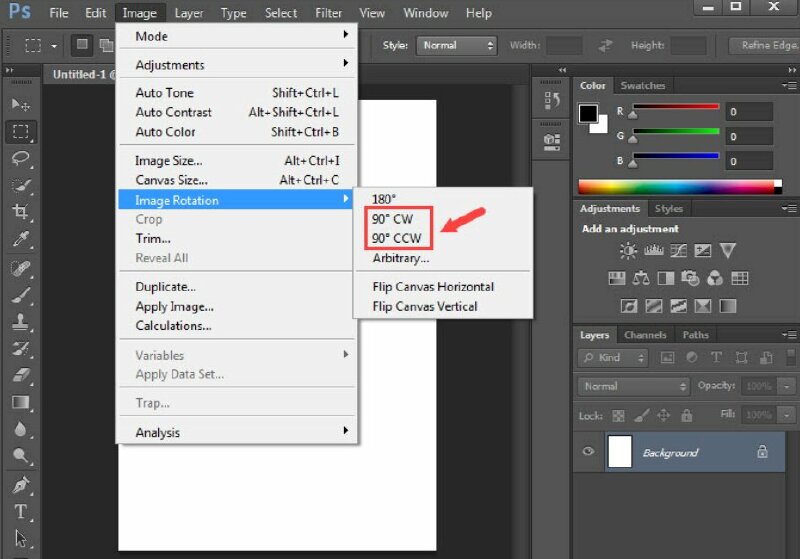
Task: Expand the Mode submenu
Action: (238, 36)
